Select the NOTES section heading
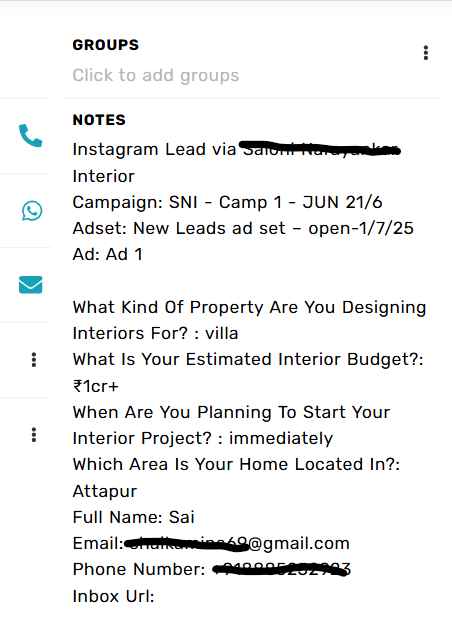The height and width of the screenshot is (642, 452). point(99,120)
